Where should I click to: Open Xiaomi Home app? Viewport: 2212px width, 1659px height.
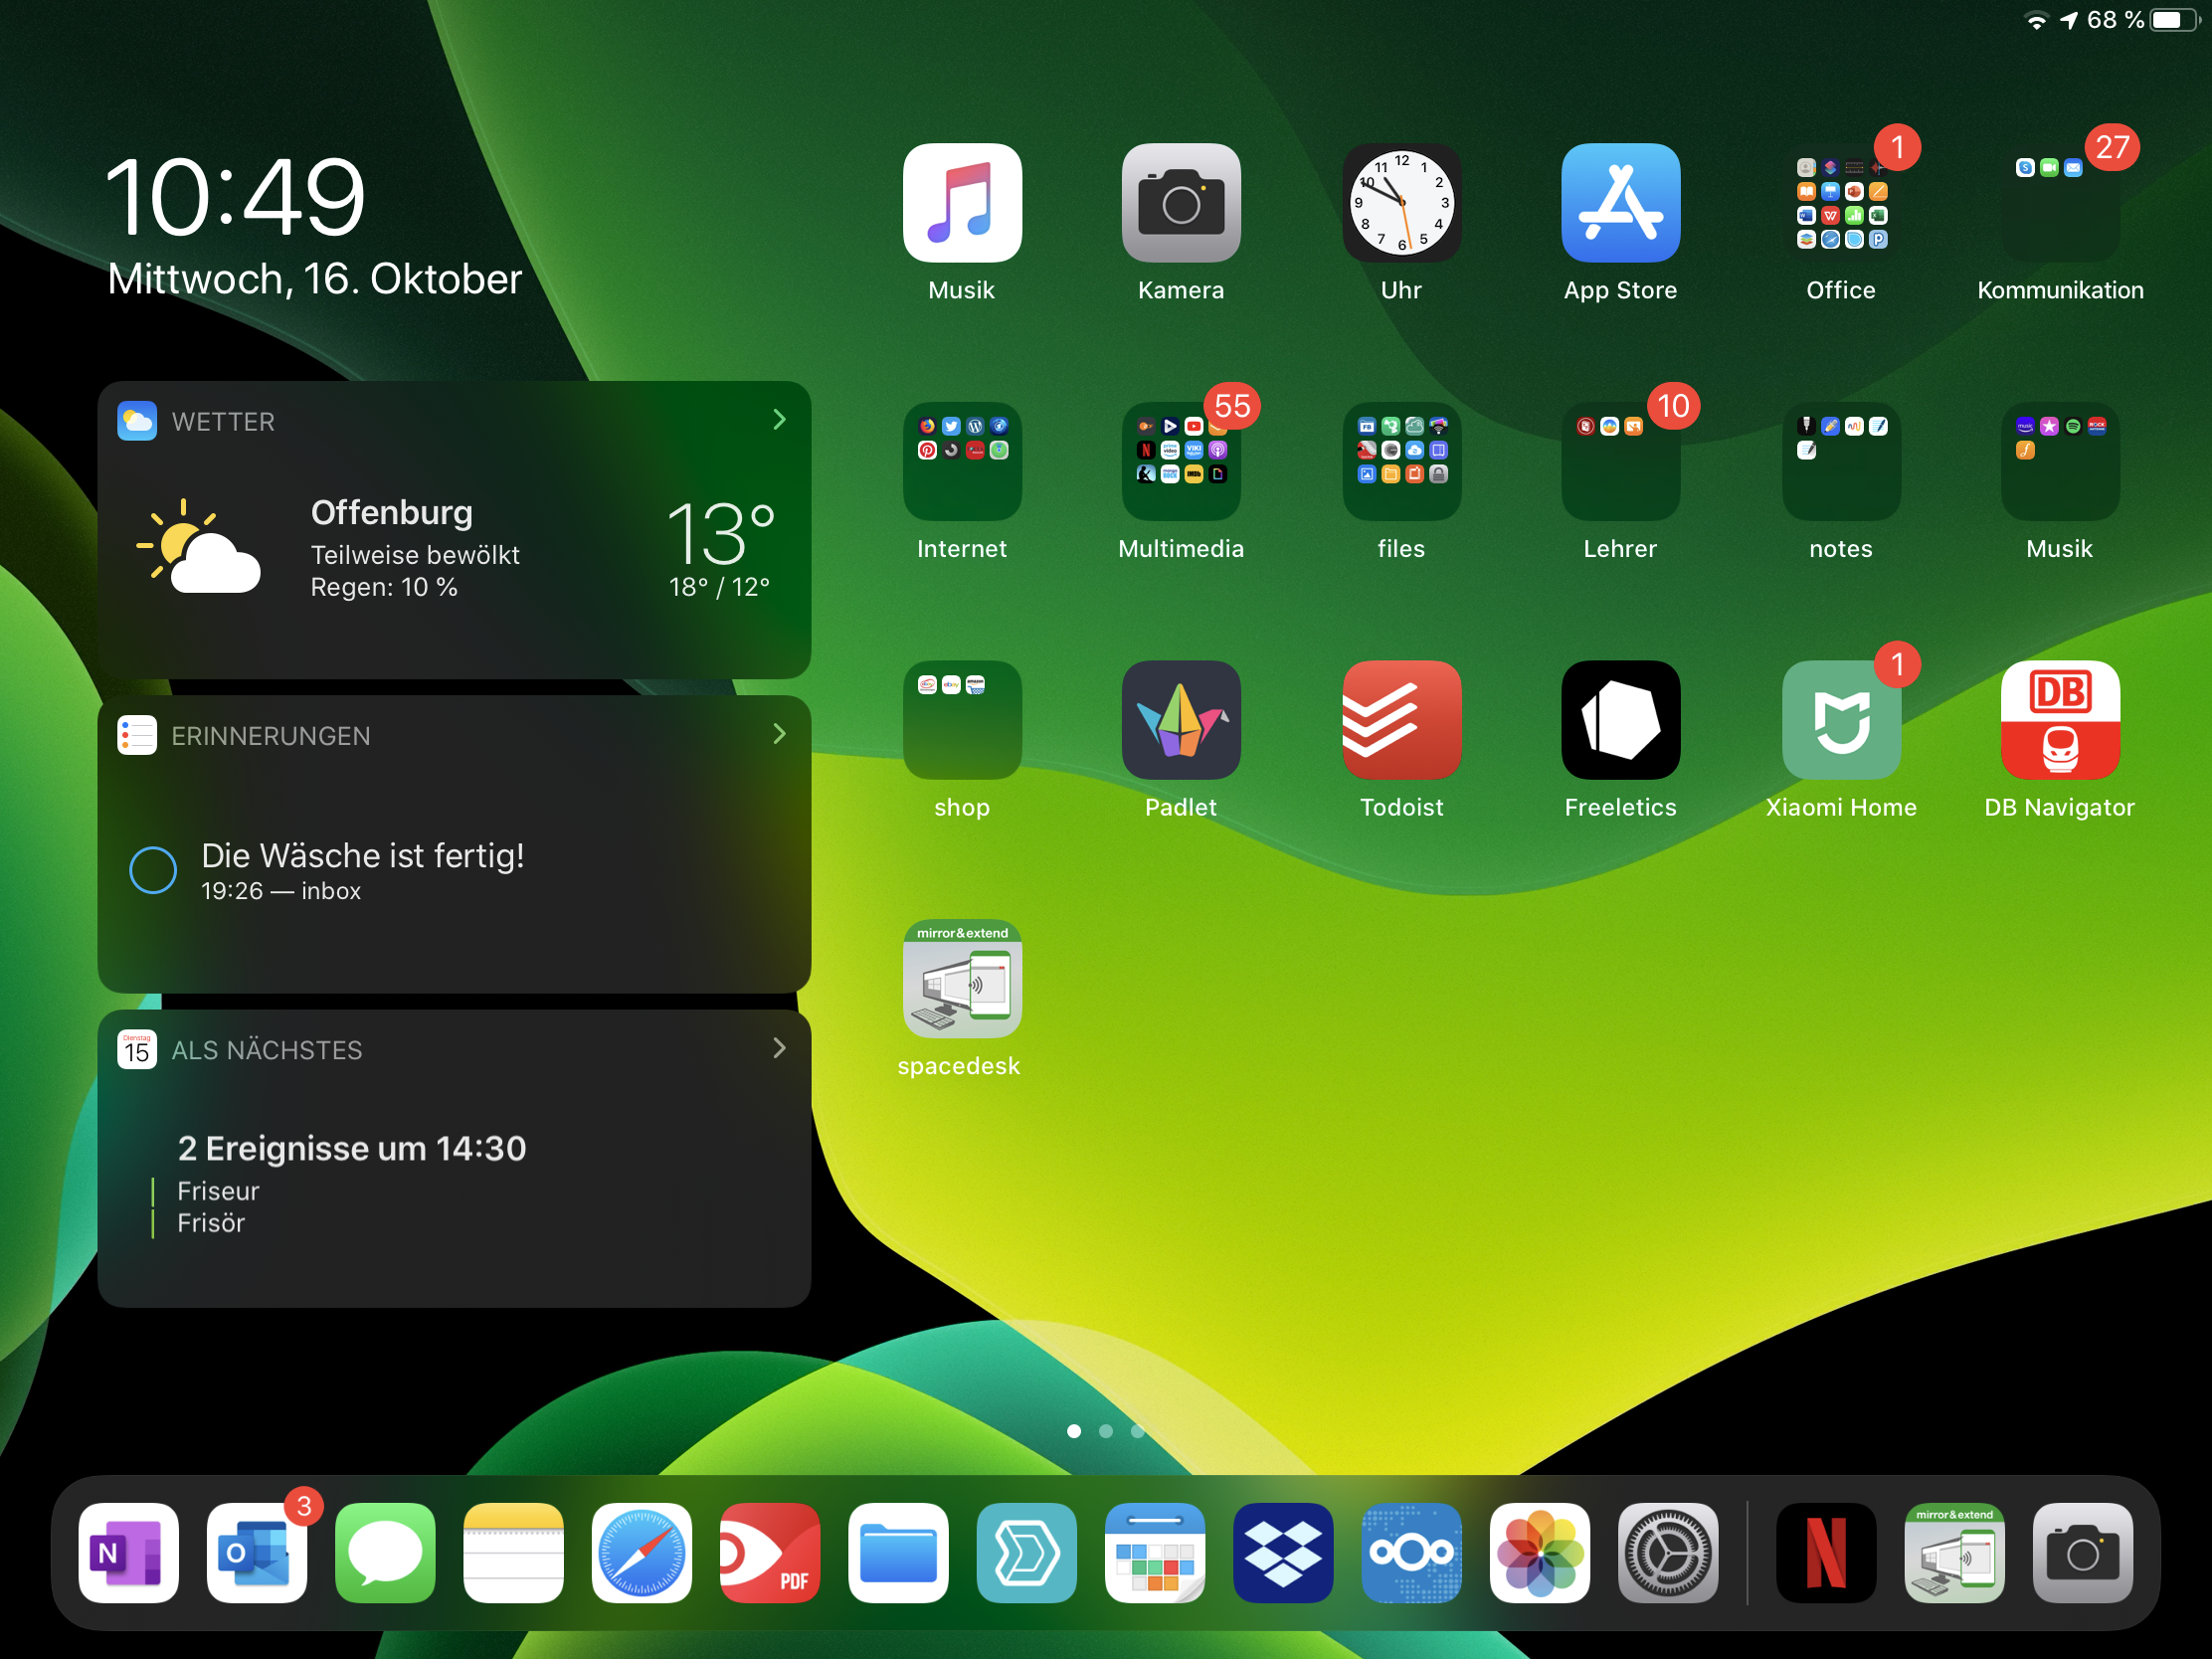(1840, 720)
